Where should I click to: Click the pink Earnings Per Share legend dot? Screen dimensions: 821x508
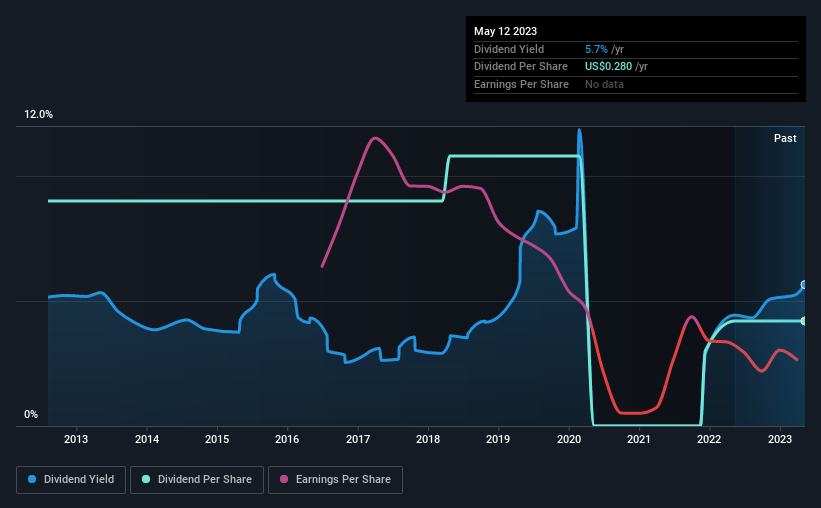[x=284, y=479]
